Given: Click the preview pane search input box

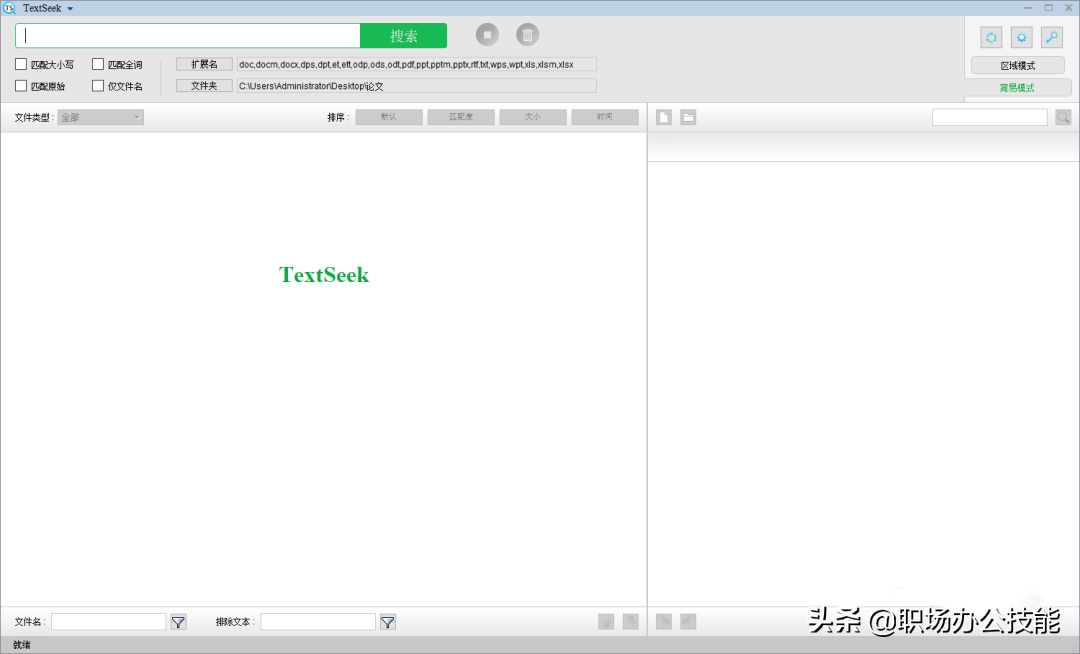Looking at the screenshot, I should pyautogui.click(x=990, y=117).
